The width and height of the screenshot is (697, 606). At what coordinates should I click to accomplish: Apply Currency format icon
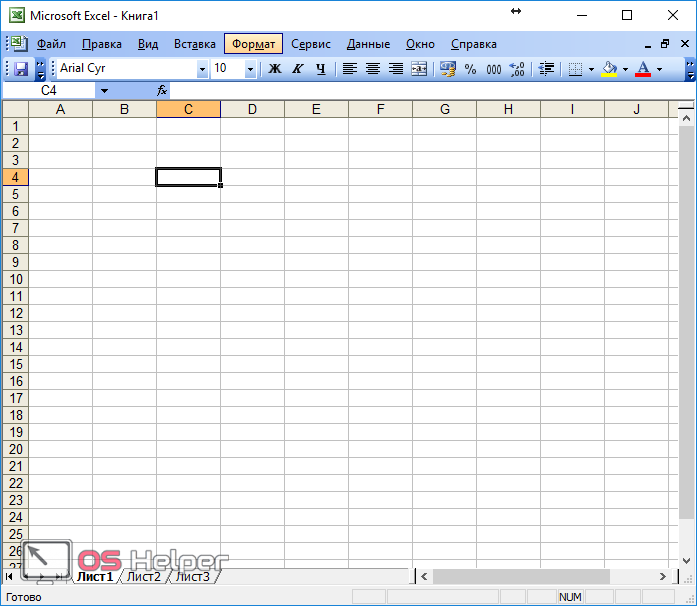click(x=448, y=69)
